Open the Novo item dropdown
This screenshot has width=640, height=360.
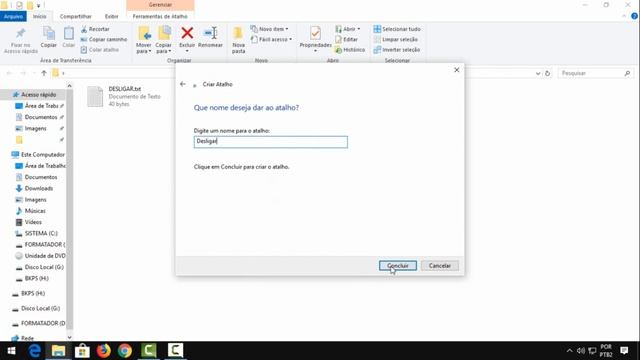pos(269,29)
